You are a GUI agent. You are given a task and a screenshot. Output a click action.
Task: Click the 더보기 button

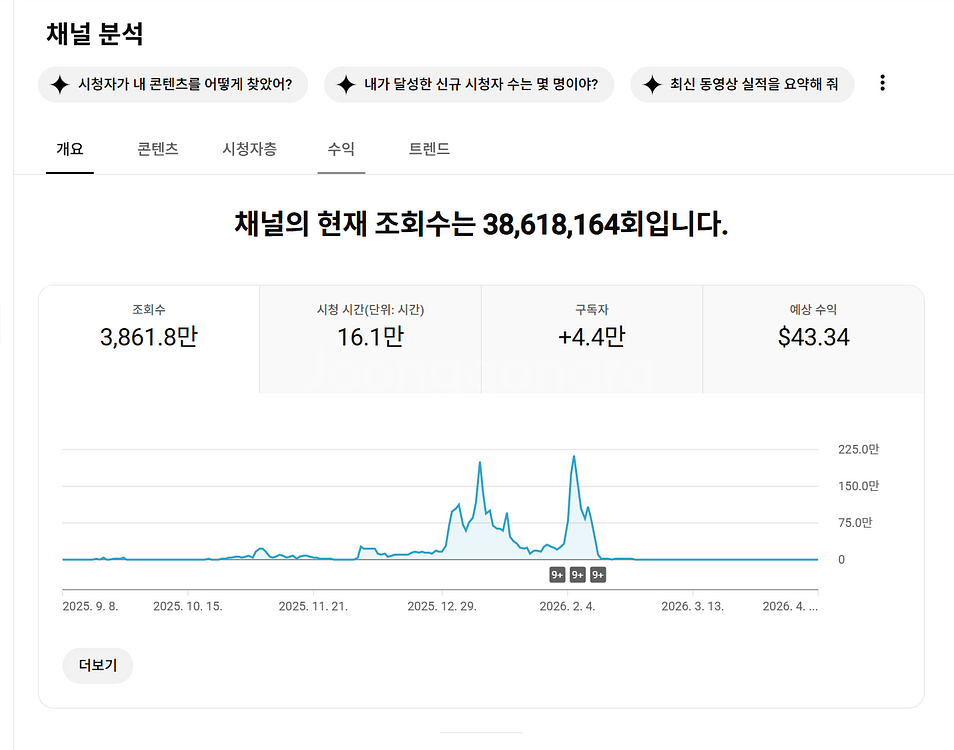click(98, 666)
